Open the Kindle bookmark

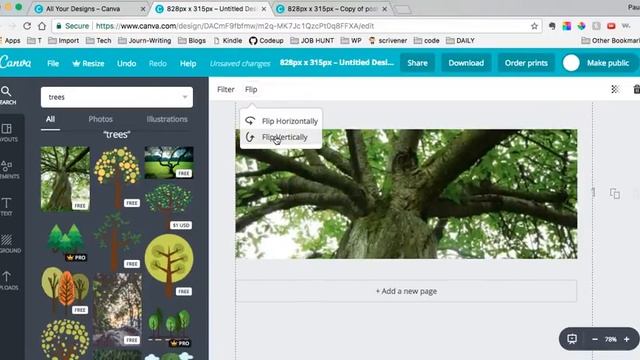227,40
